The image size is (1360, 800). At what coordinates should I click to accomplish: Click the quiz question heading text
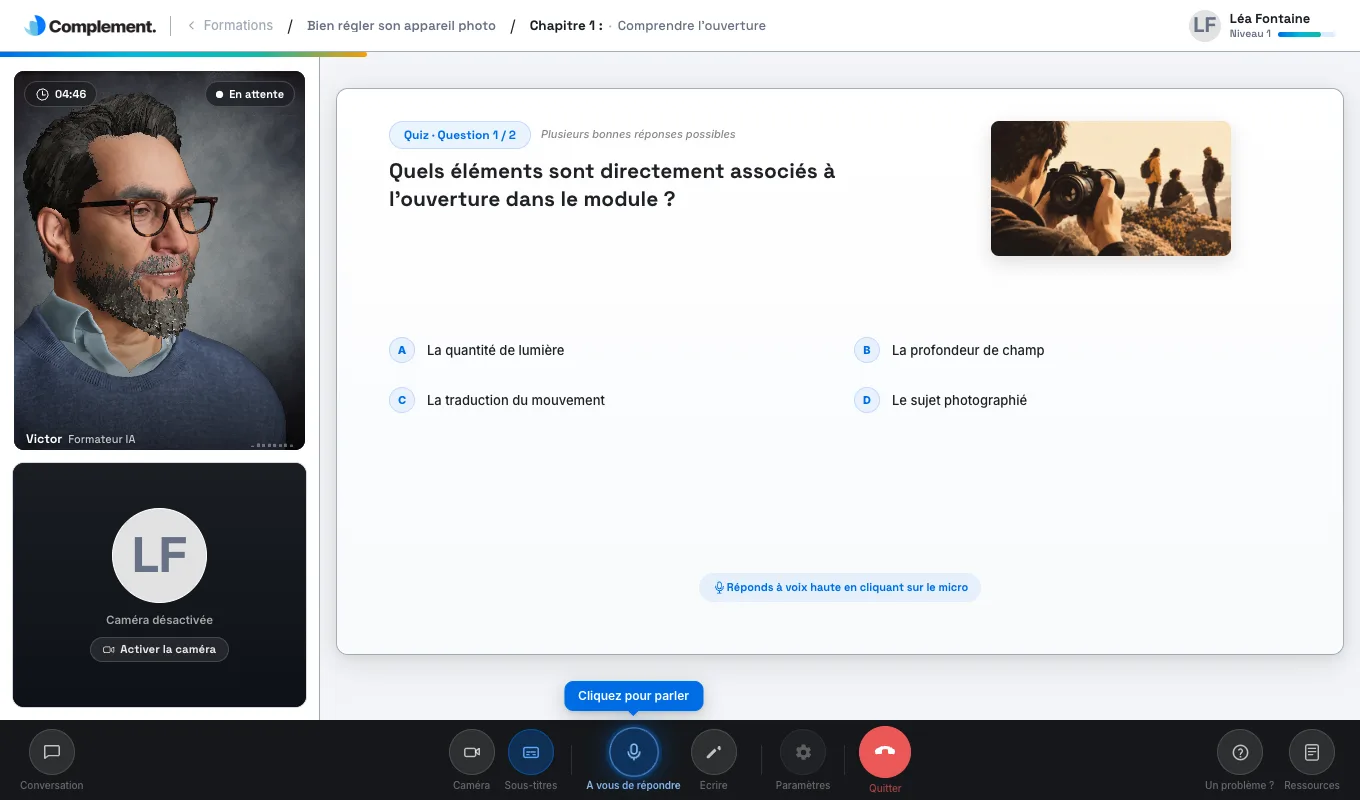pos(612,185)
